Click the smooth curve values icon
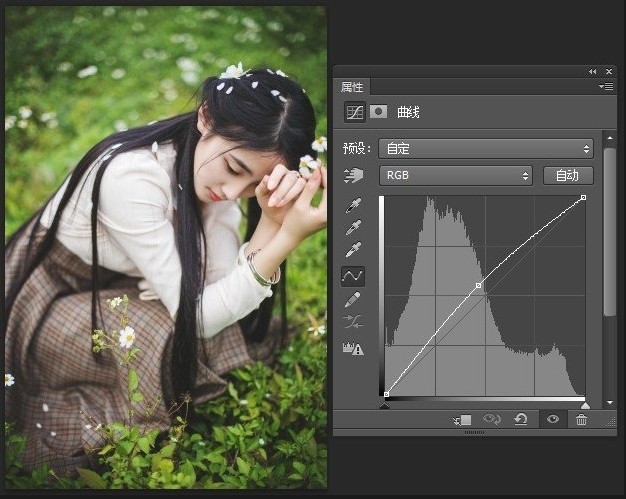 353,321
